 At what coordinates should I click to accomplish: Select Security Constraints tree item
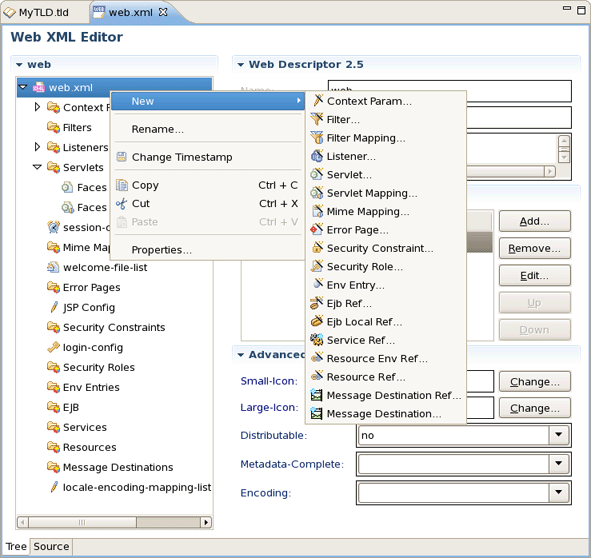tap(114, 327)
